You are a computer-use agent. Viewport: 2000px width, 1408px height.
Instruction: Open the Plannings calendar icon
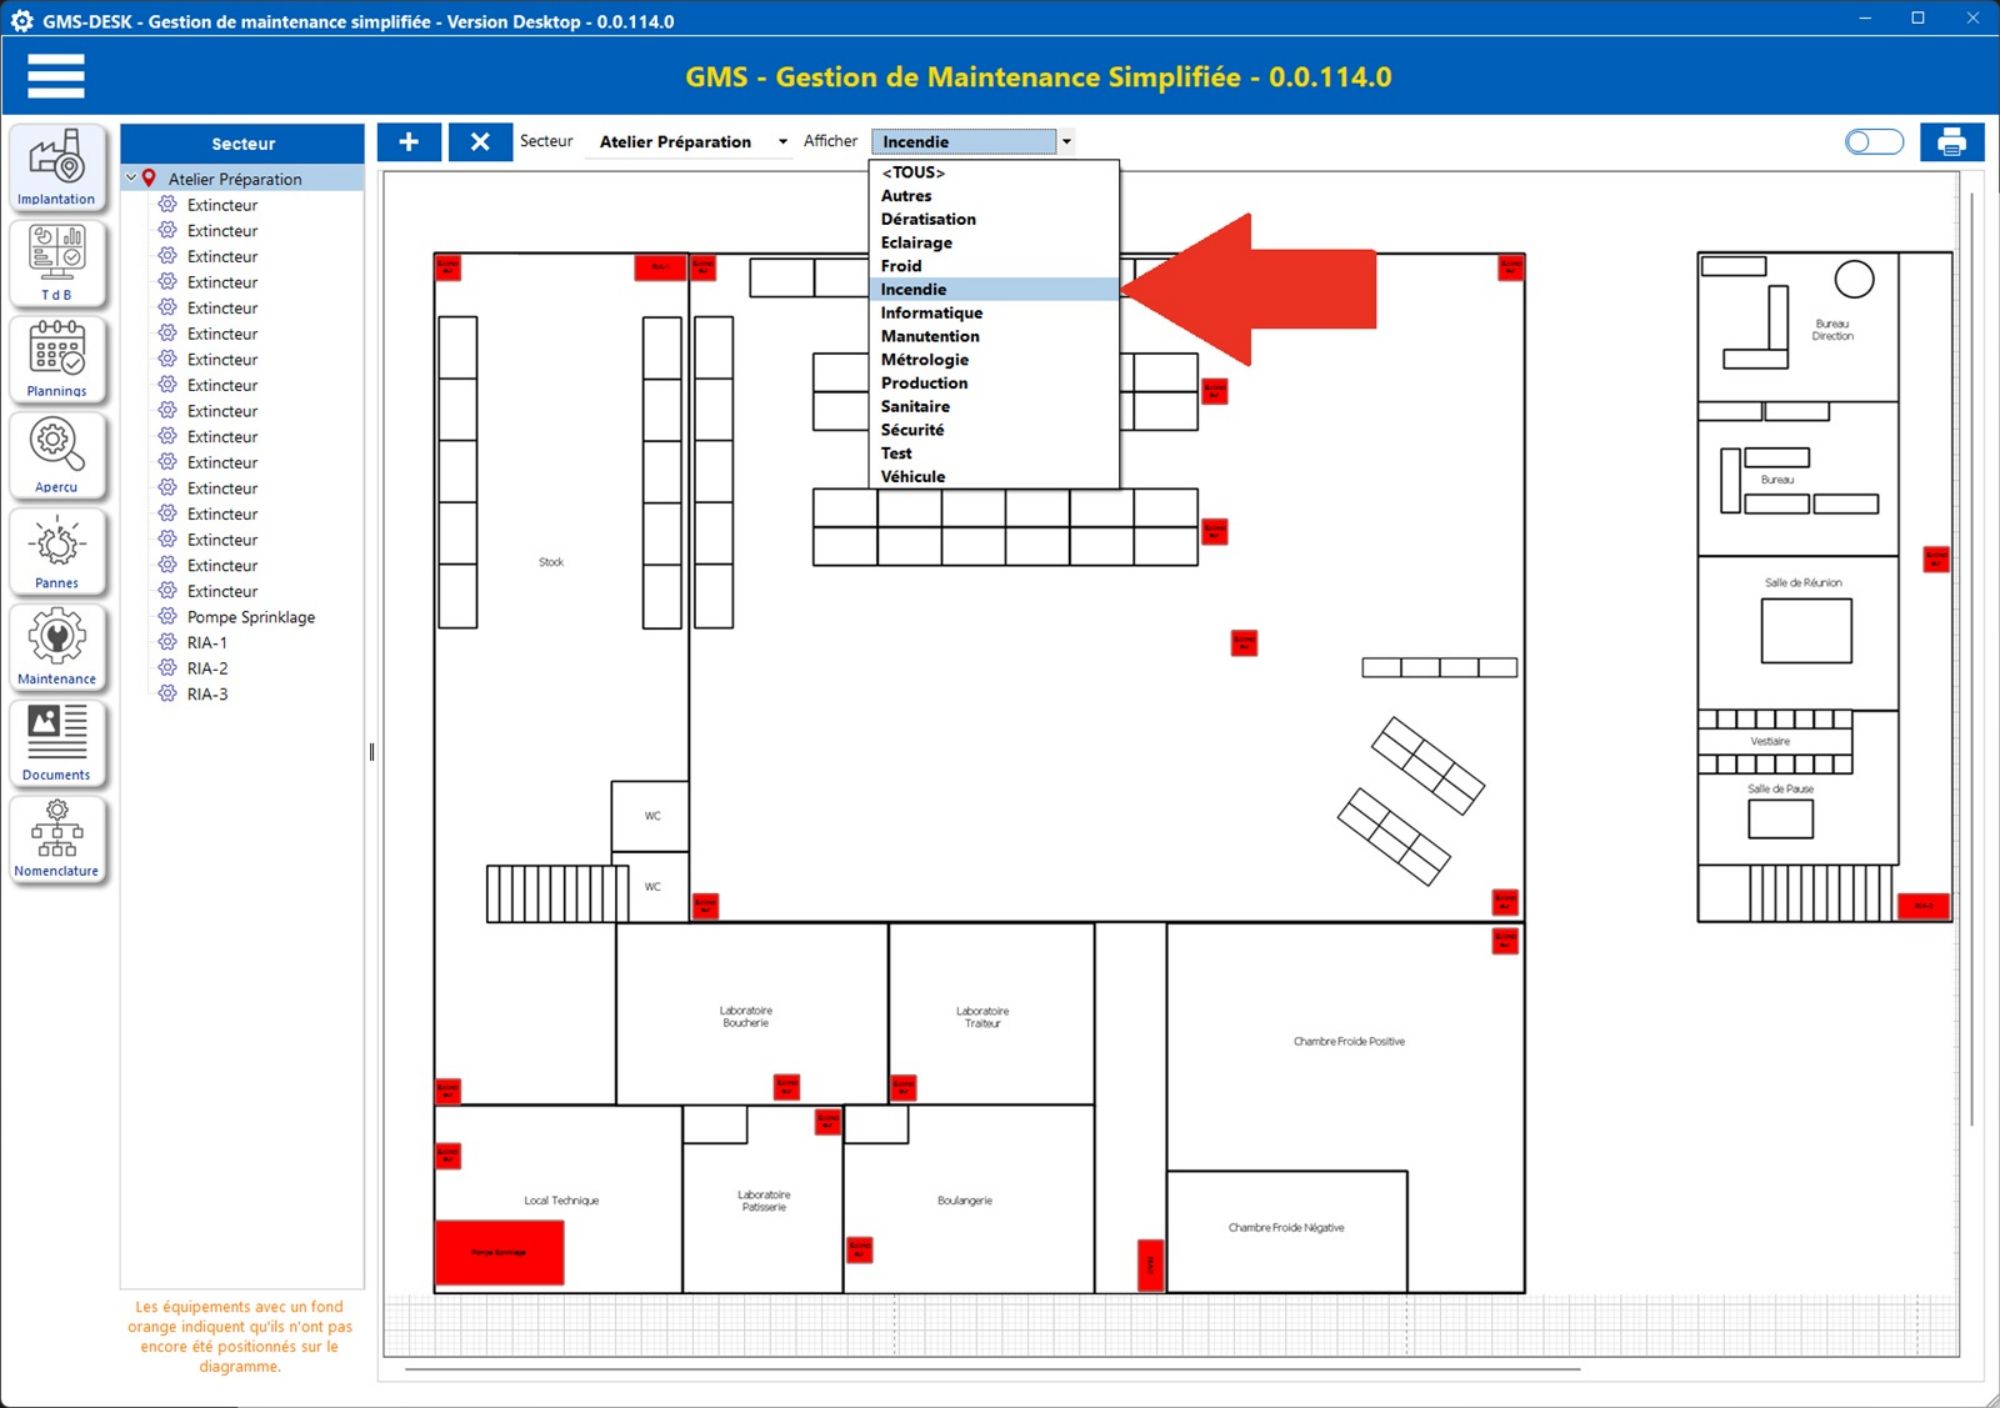tap(56, 358)
